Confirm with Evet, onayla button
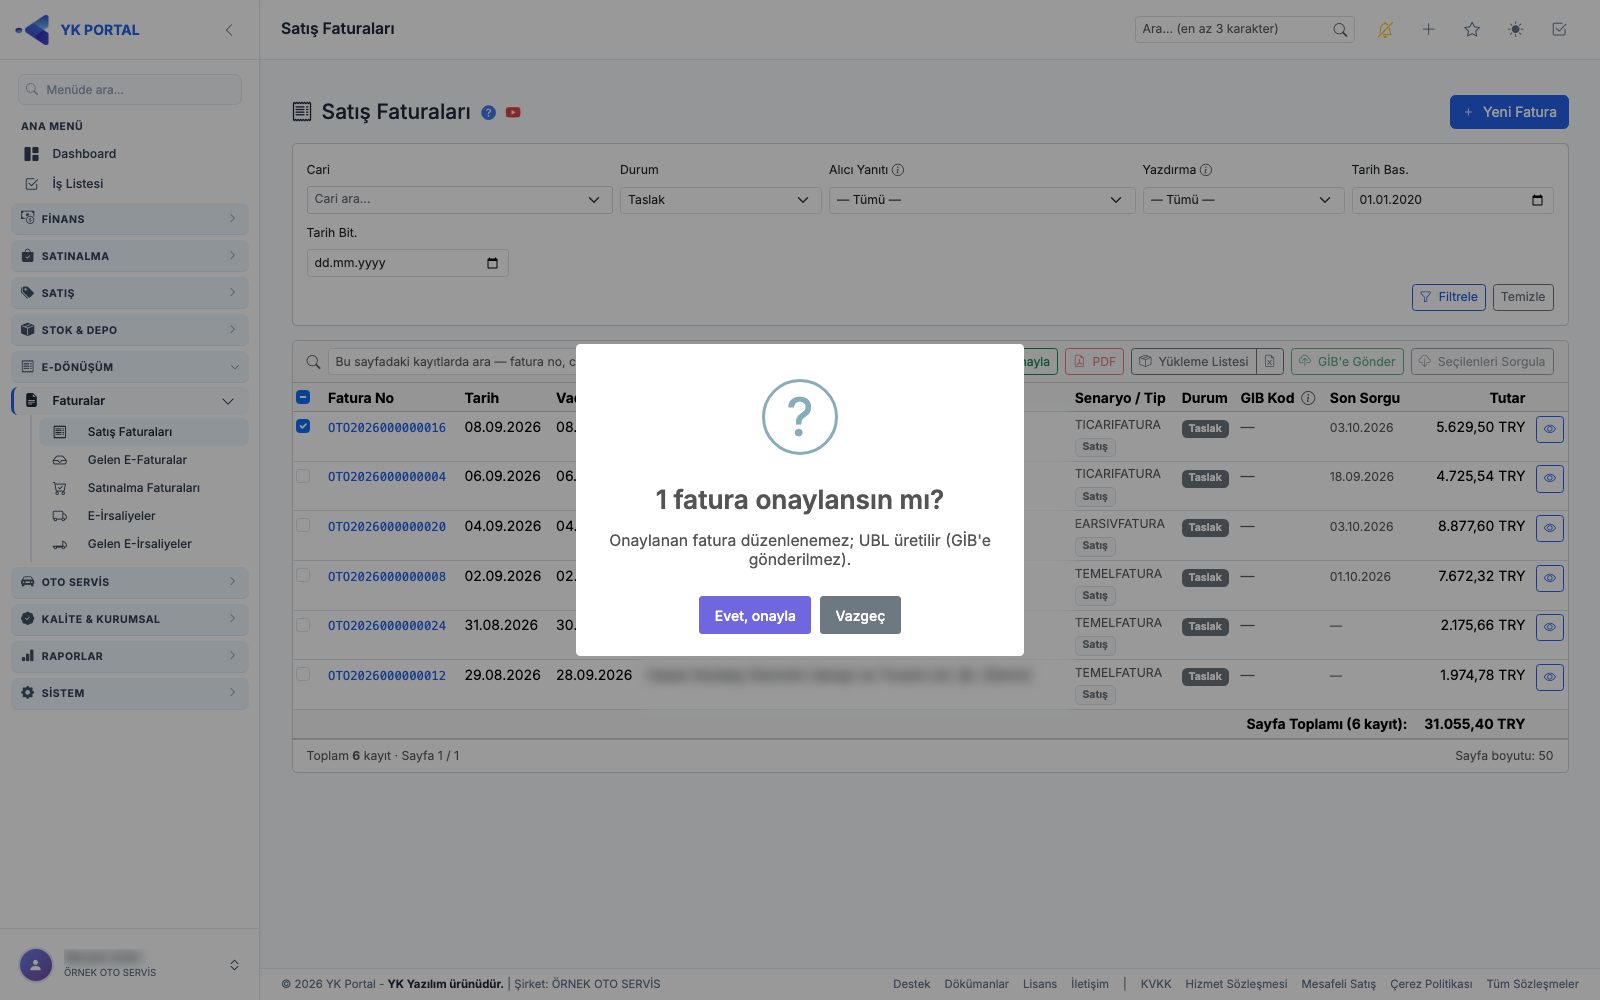 754,615
